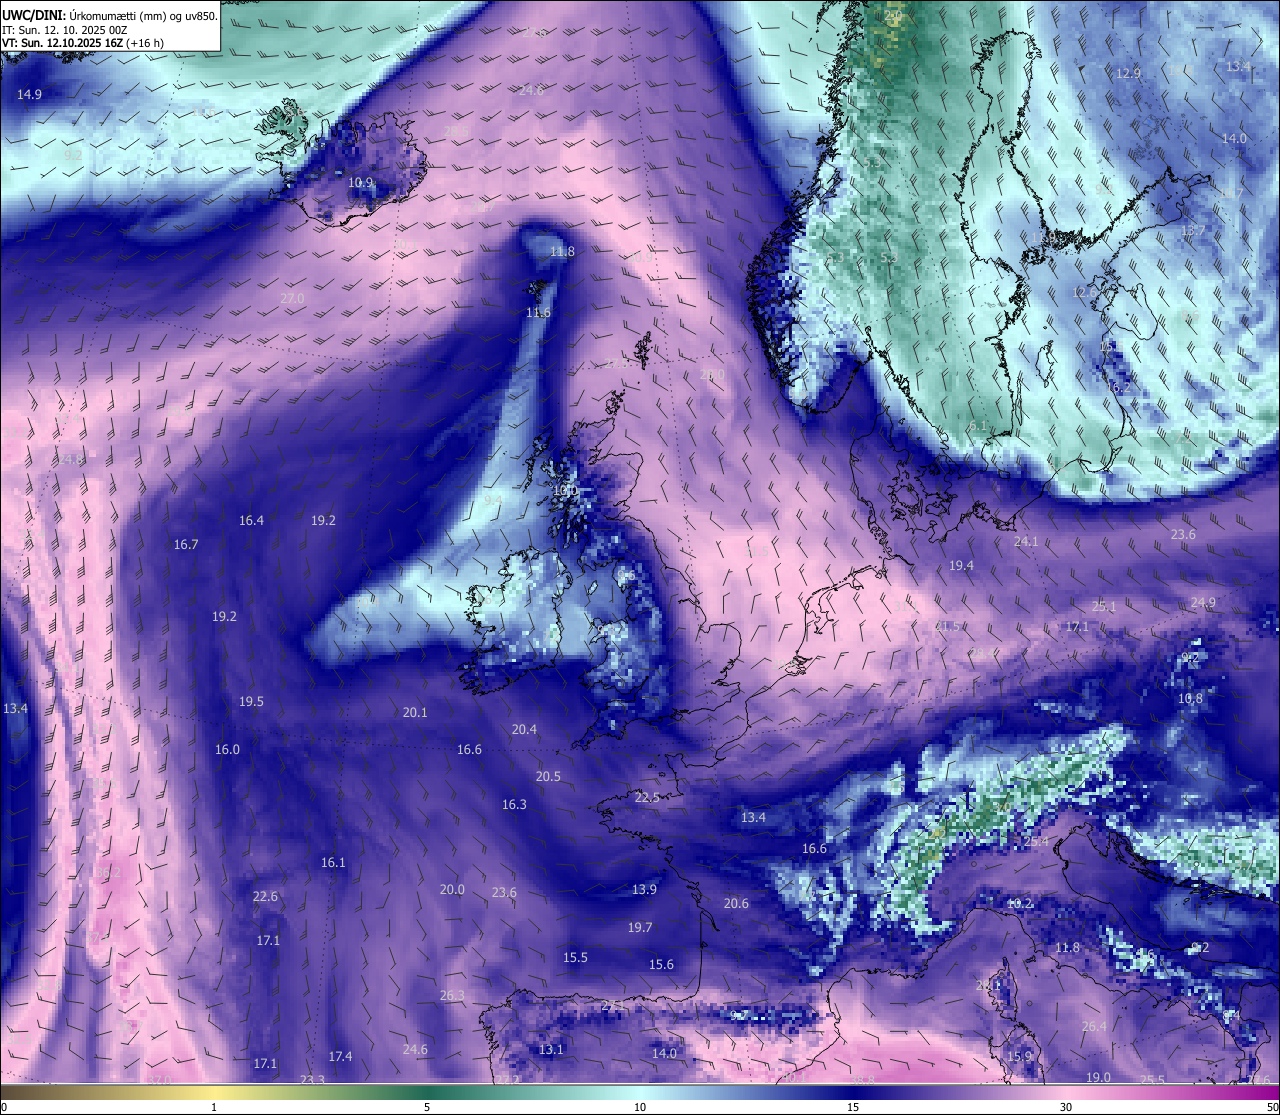Viewport: 1280px width, 1115px height.
Task: Click the 16.0 value on the map
Action: [x=227, y=750]
